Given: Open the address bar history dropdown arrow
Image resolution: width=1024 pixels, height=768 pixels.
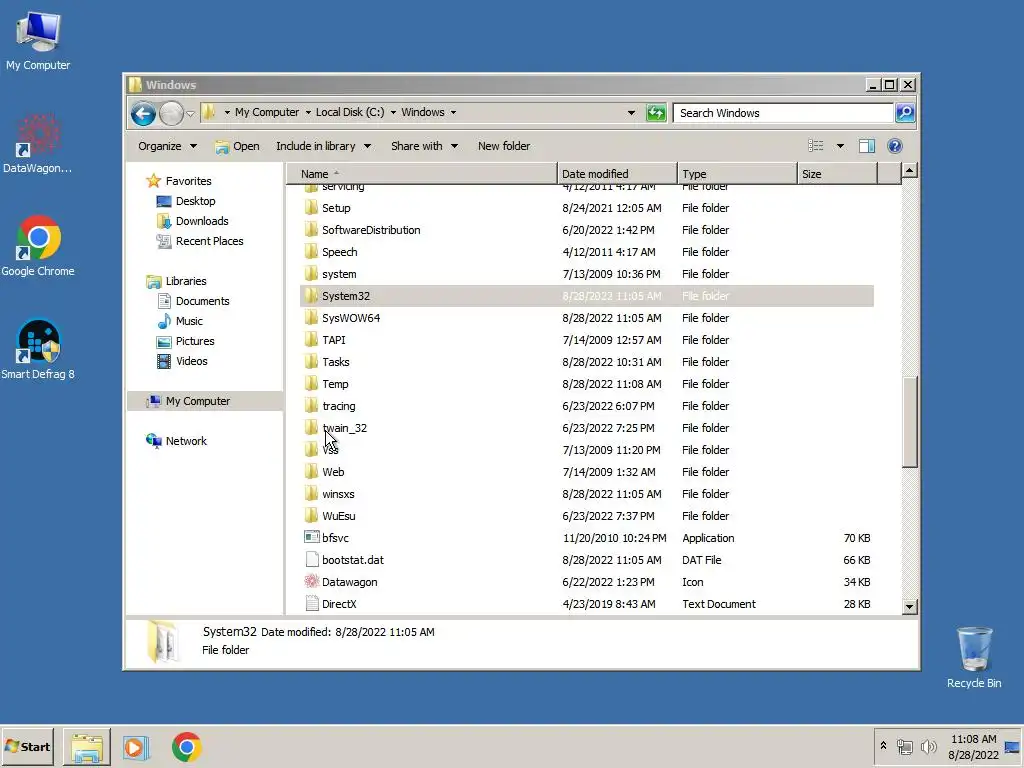Looking at the screenshot, I should [x=631, y=113].
